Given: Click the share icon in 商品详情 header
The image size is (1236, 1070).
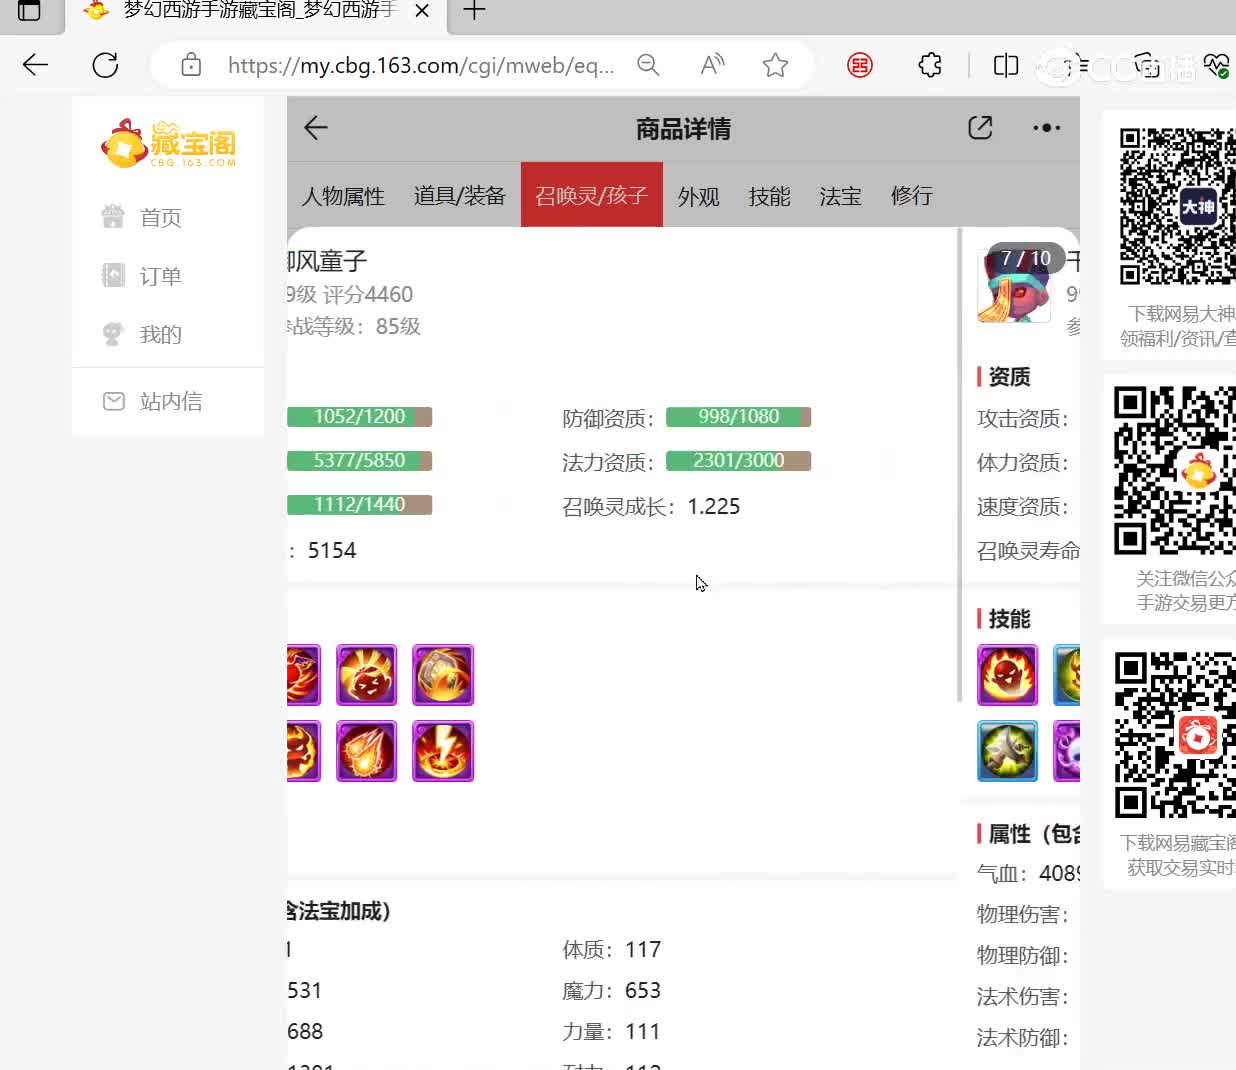Looking at the screenshot, I should 980,128.
